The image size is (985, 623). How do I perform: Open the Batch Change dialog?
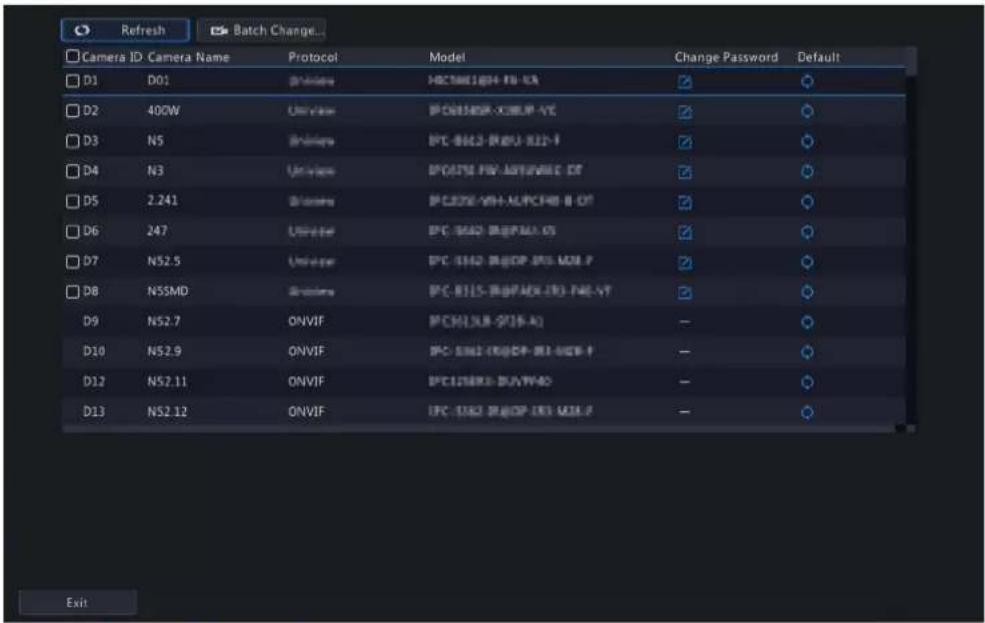pyautogui.click(x=261, y=30)
